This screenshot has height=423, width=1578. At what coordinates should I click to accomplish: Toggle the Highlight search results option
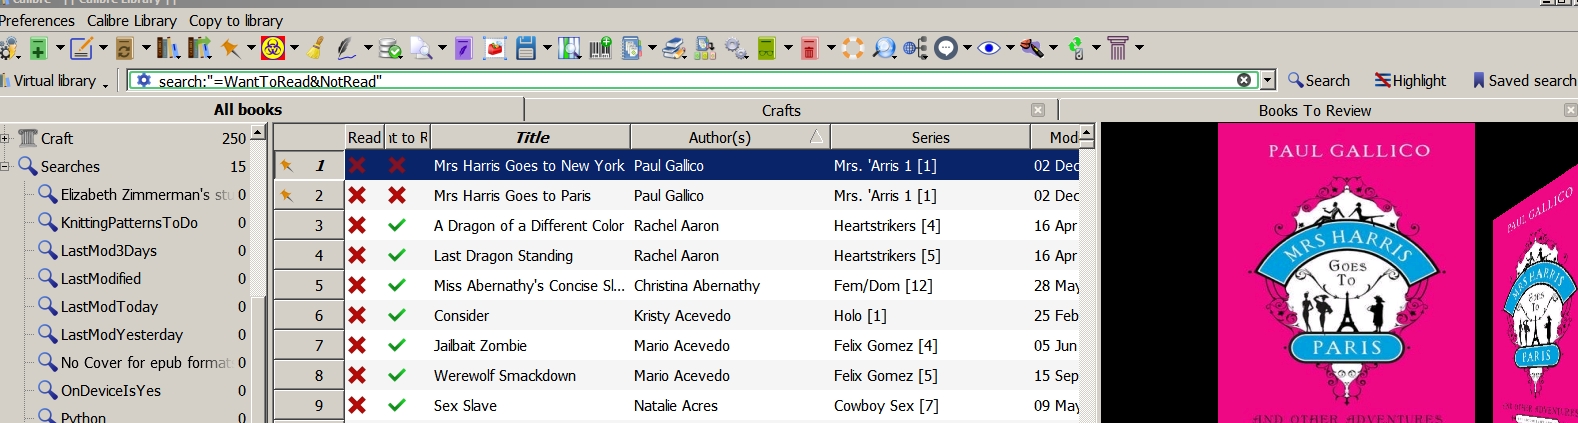click(1410, 80)
